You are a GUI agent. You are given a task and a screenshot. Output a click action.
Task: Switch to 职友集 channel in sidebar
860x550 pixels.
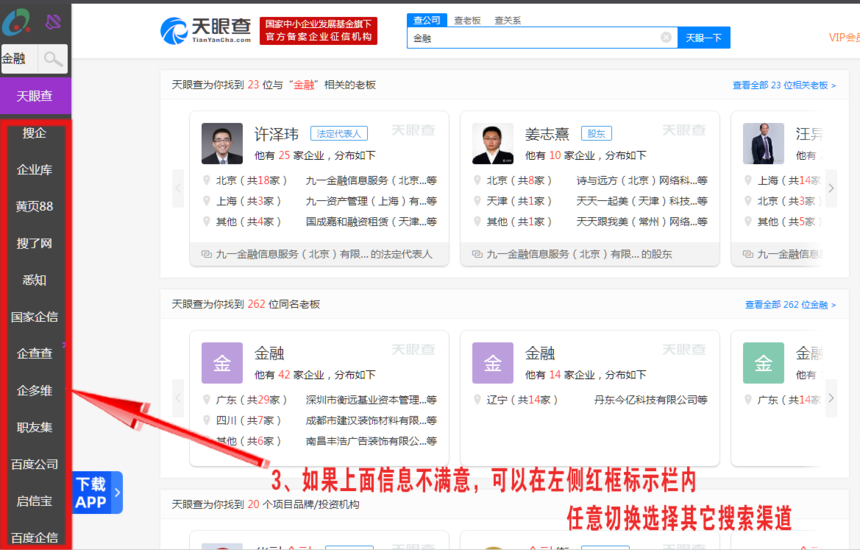[34, 427]
